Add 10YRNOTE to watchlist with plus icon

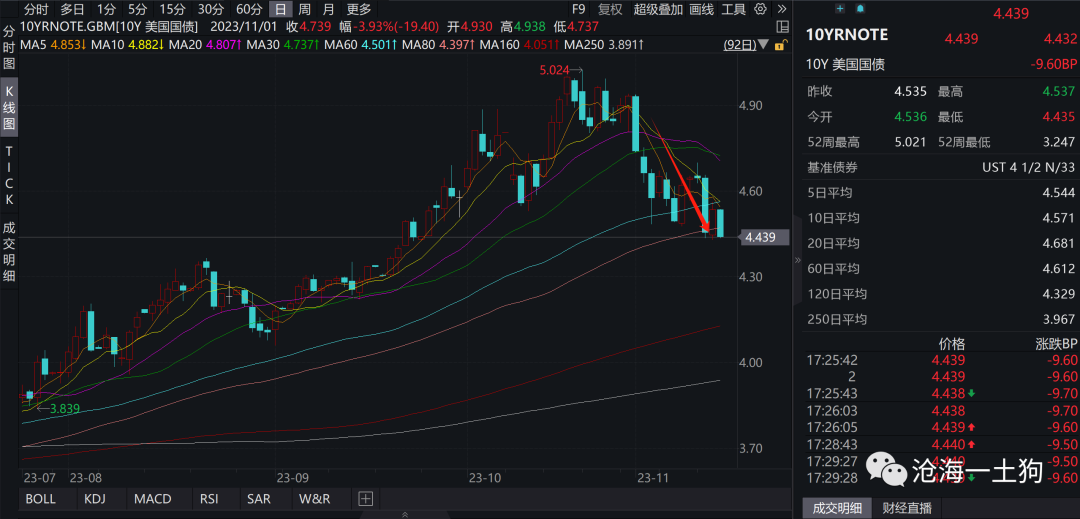coord(840,8)
